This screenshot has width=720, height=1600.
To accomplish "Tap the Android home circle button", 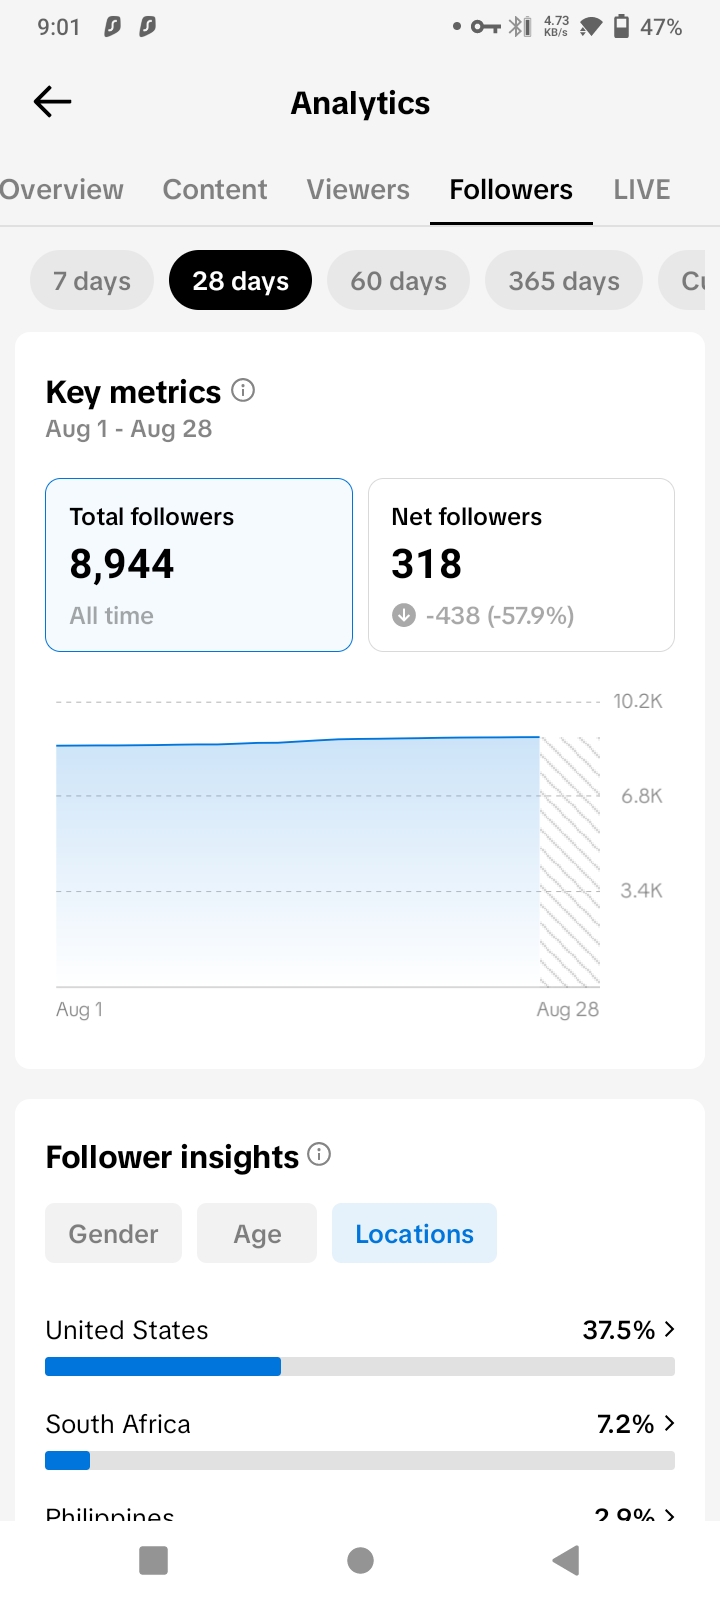I will (360, 1560).
